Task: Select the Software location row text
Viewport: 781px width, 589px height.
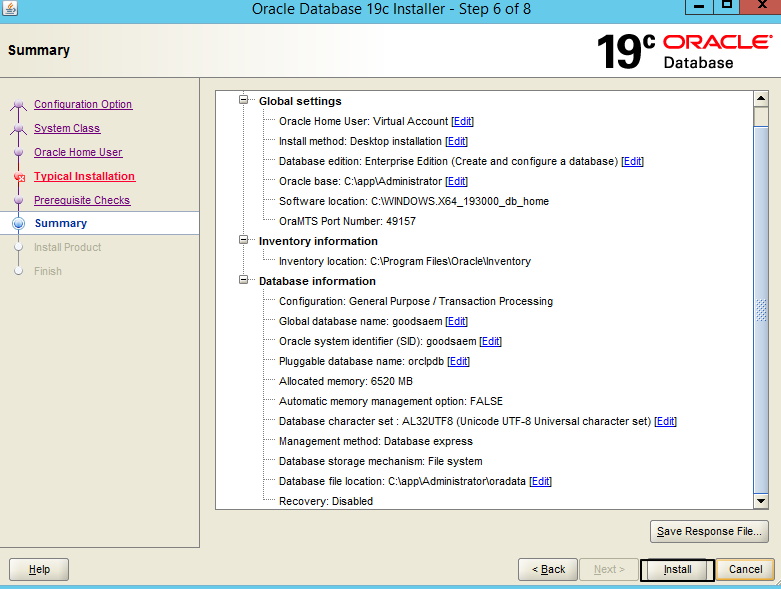Action: [414, 201]
